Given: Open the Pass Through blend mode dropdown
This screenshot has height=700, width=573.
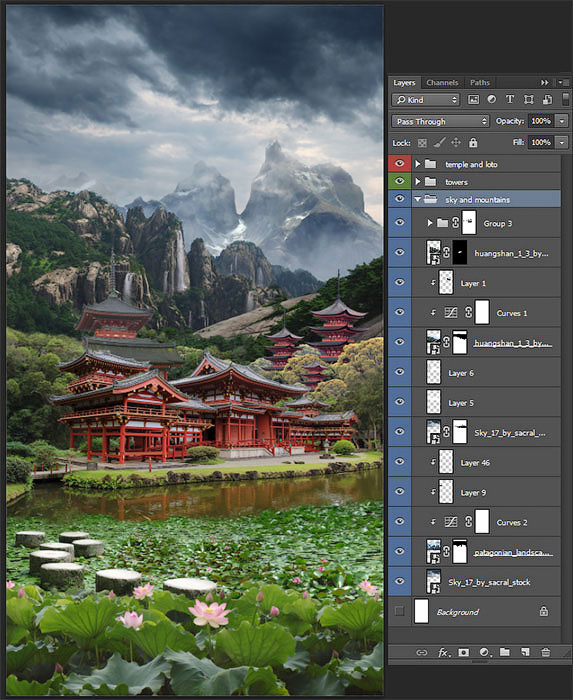Looking at the screenshot, I should [x=440, y=121].
